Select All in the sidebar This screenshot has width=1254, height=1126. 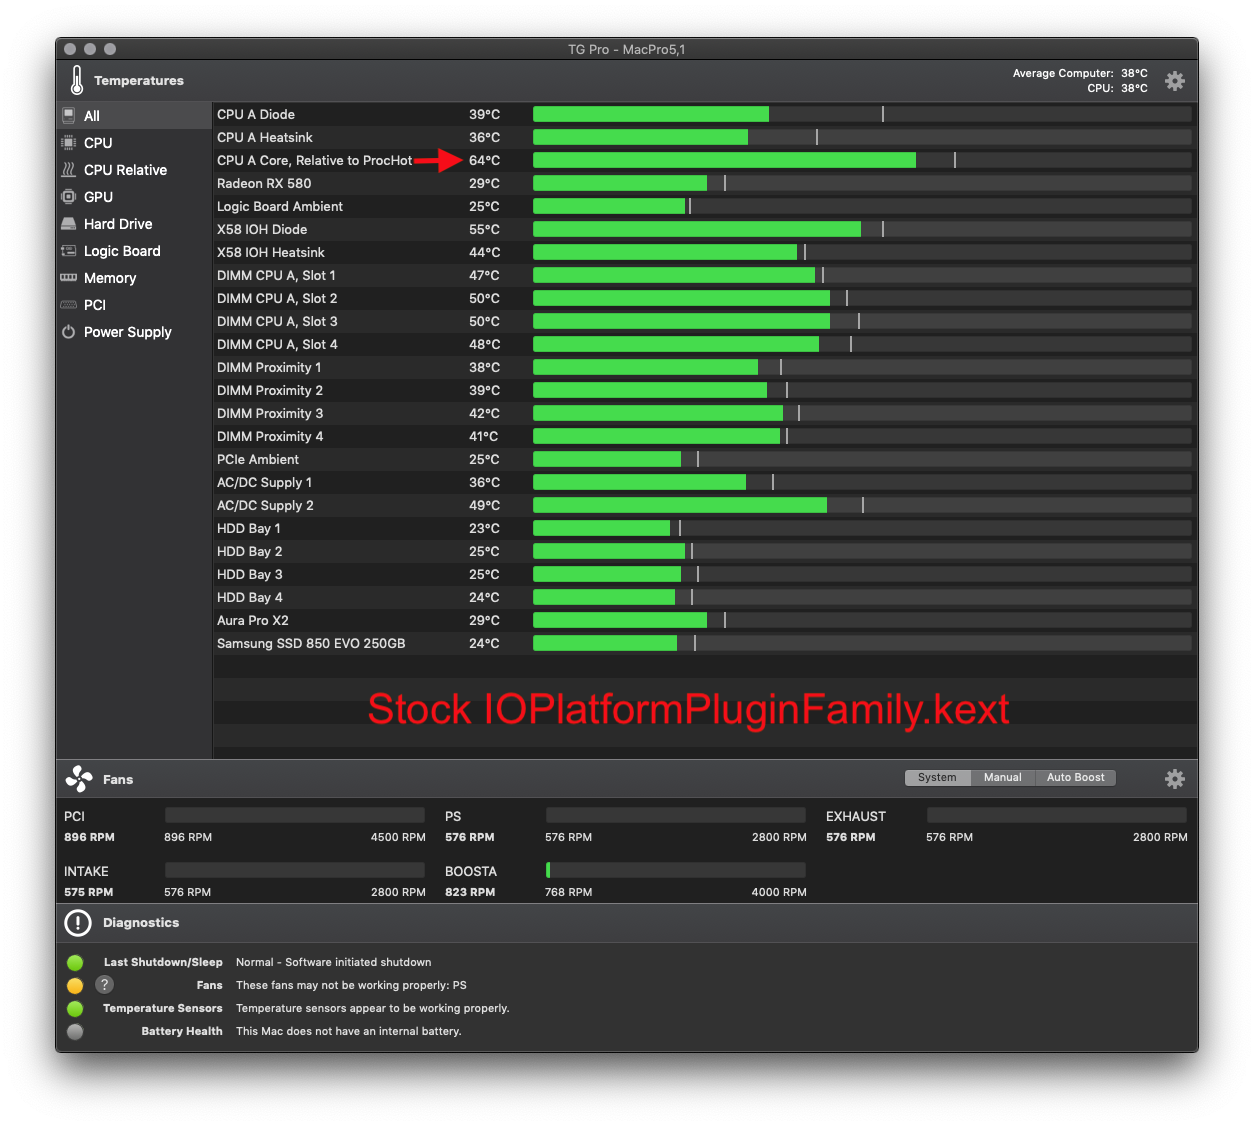click(133, 115)
